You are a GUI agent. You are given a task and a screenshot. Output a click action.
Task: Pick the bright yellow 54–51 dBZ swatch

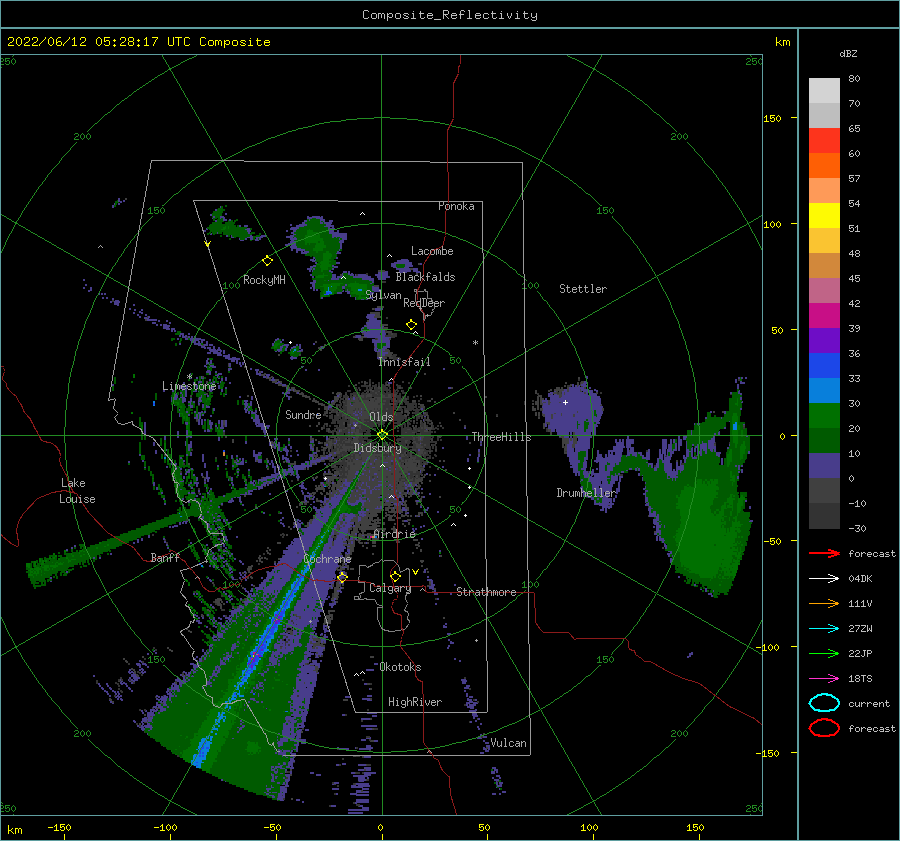tap(824, 216)
